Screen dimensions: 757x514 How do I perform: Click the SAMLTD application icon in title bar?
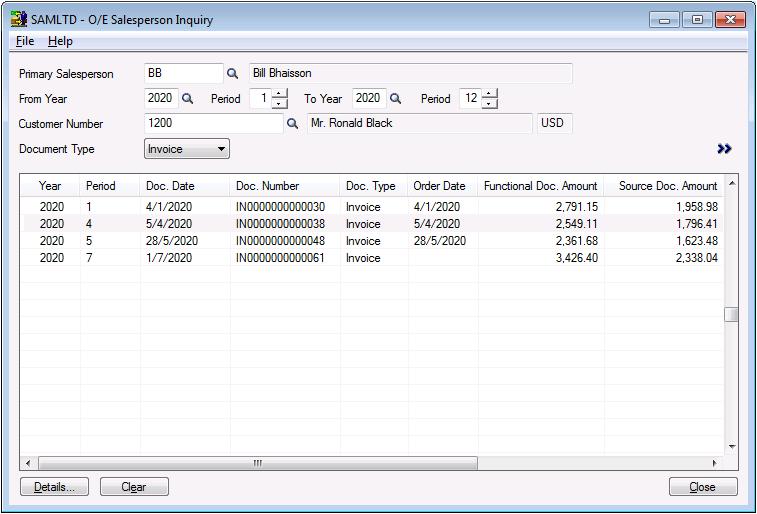[x=18, y=19]
